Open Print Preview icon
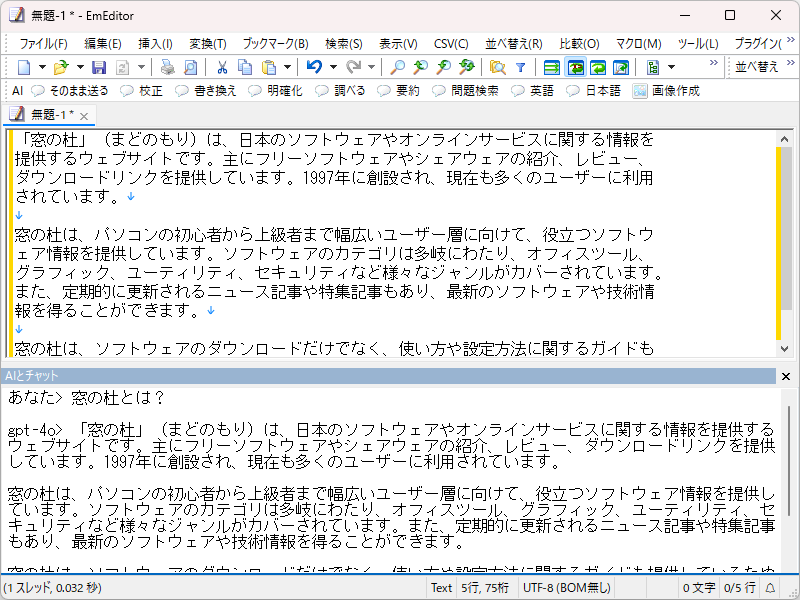Image resolution: width=800 pixels, height=600 pixels. (x=190, y=67)
